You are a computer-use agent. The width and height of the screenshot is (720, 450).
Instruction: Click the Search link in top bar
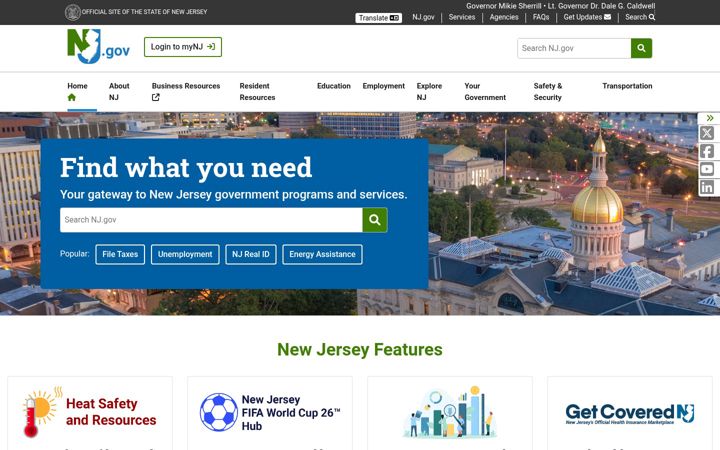tap(640, 17)
